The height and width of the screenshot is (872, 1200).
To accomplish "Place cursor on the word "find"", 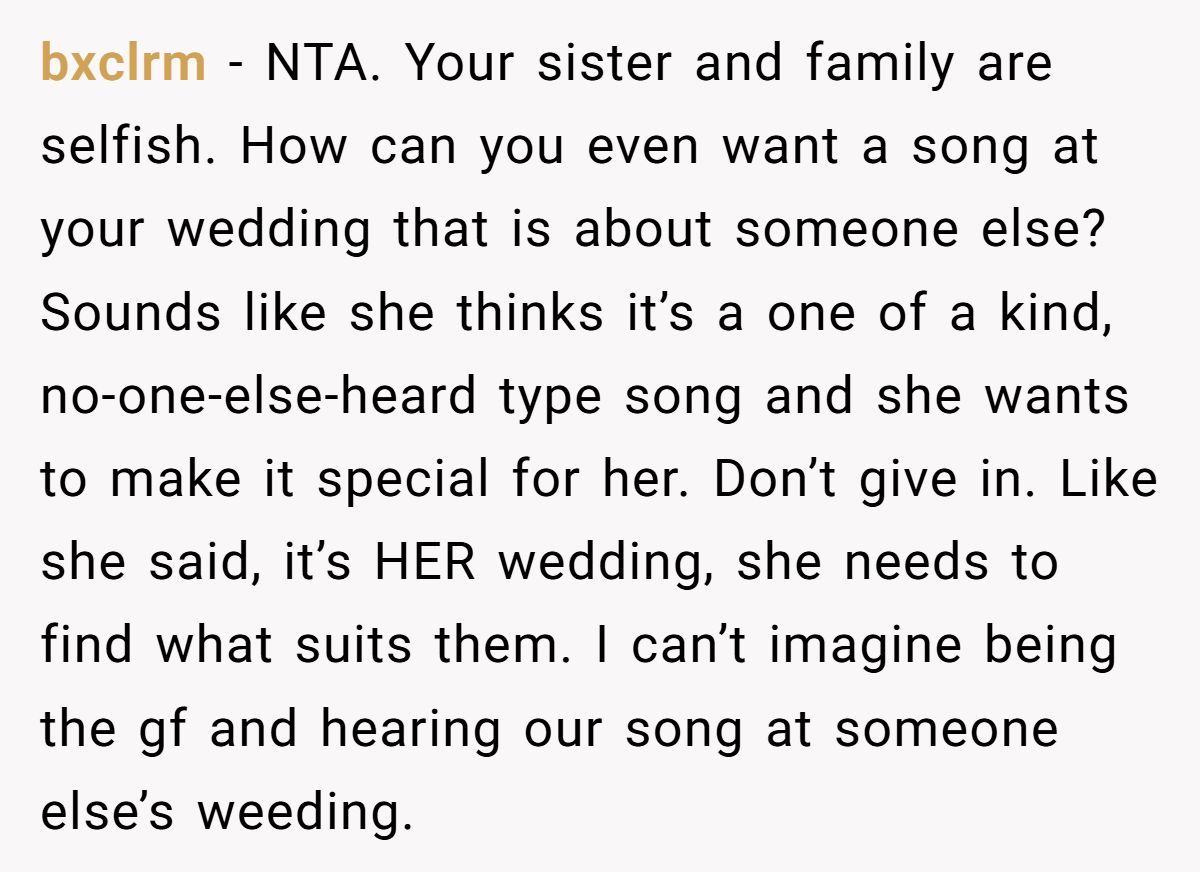I will [86, 645].
